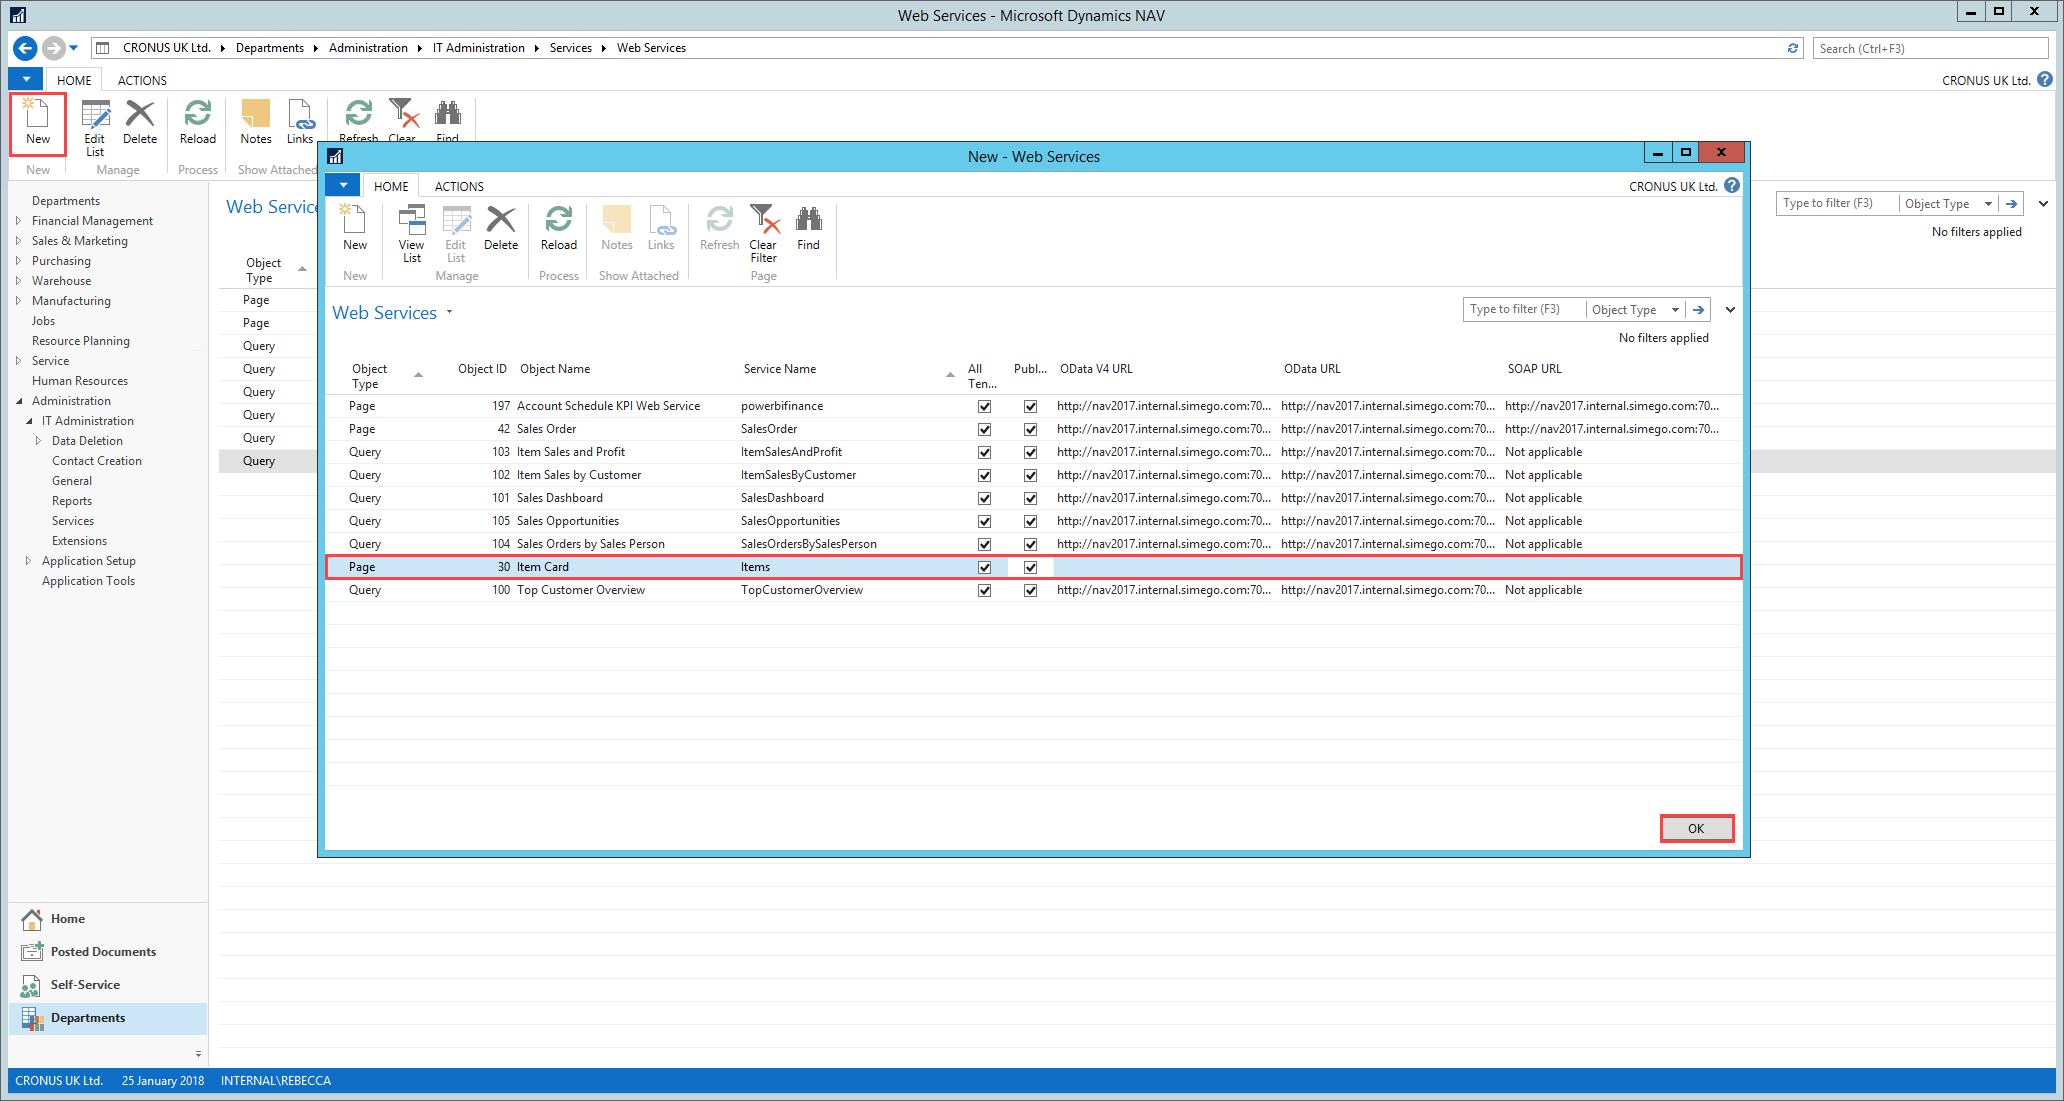Viewport: 2064px width, 1101px height.
Task: Click OK button in dialog
Action: coord(1696,828)
